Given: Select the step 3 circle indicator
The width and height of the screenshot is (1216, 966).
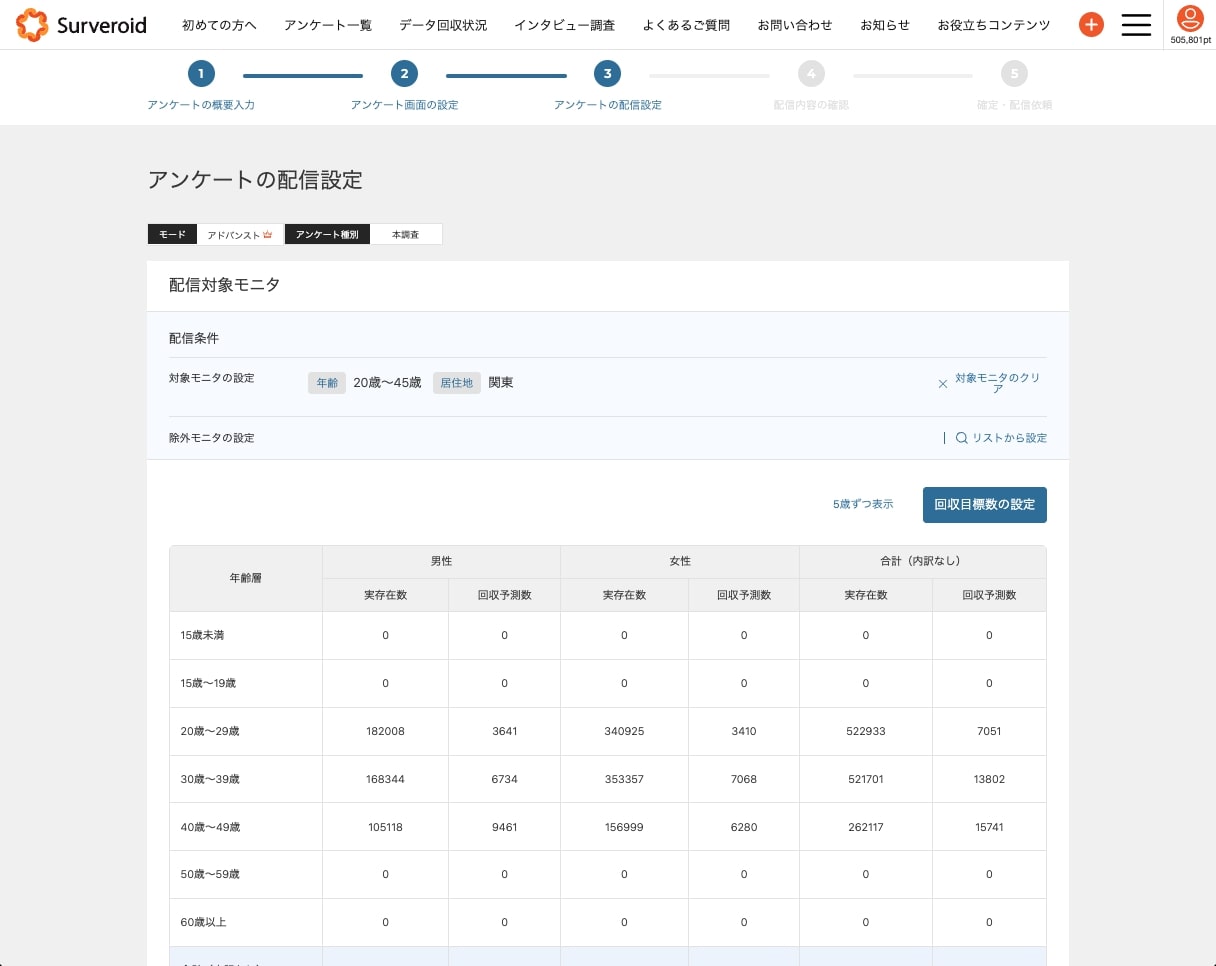Looking at the screenshot, I should (x=607, y=73).
